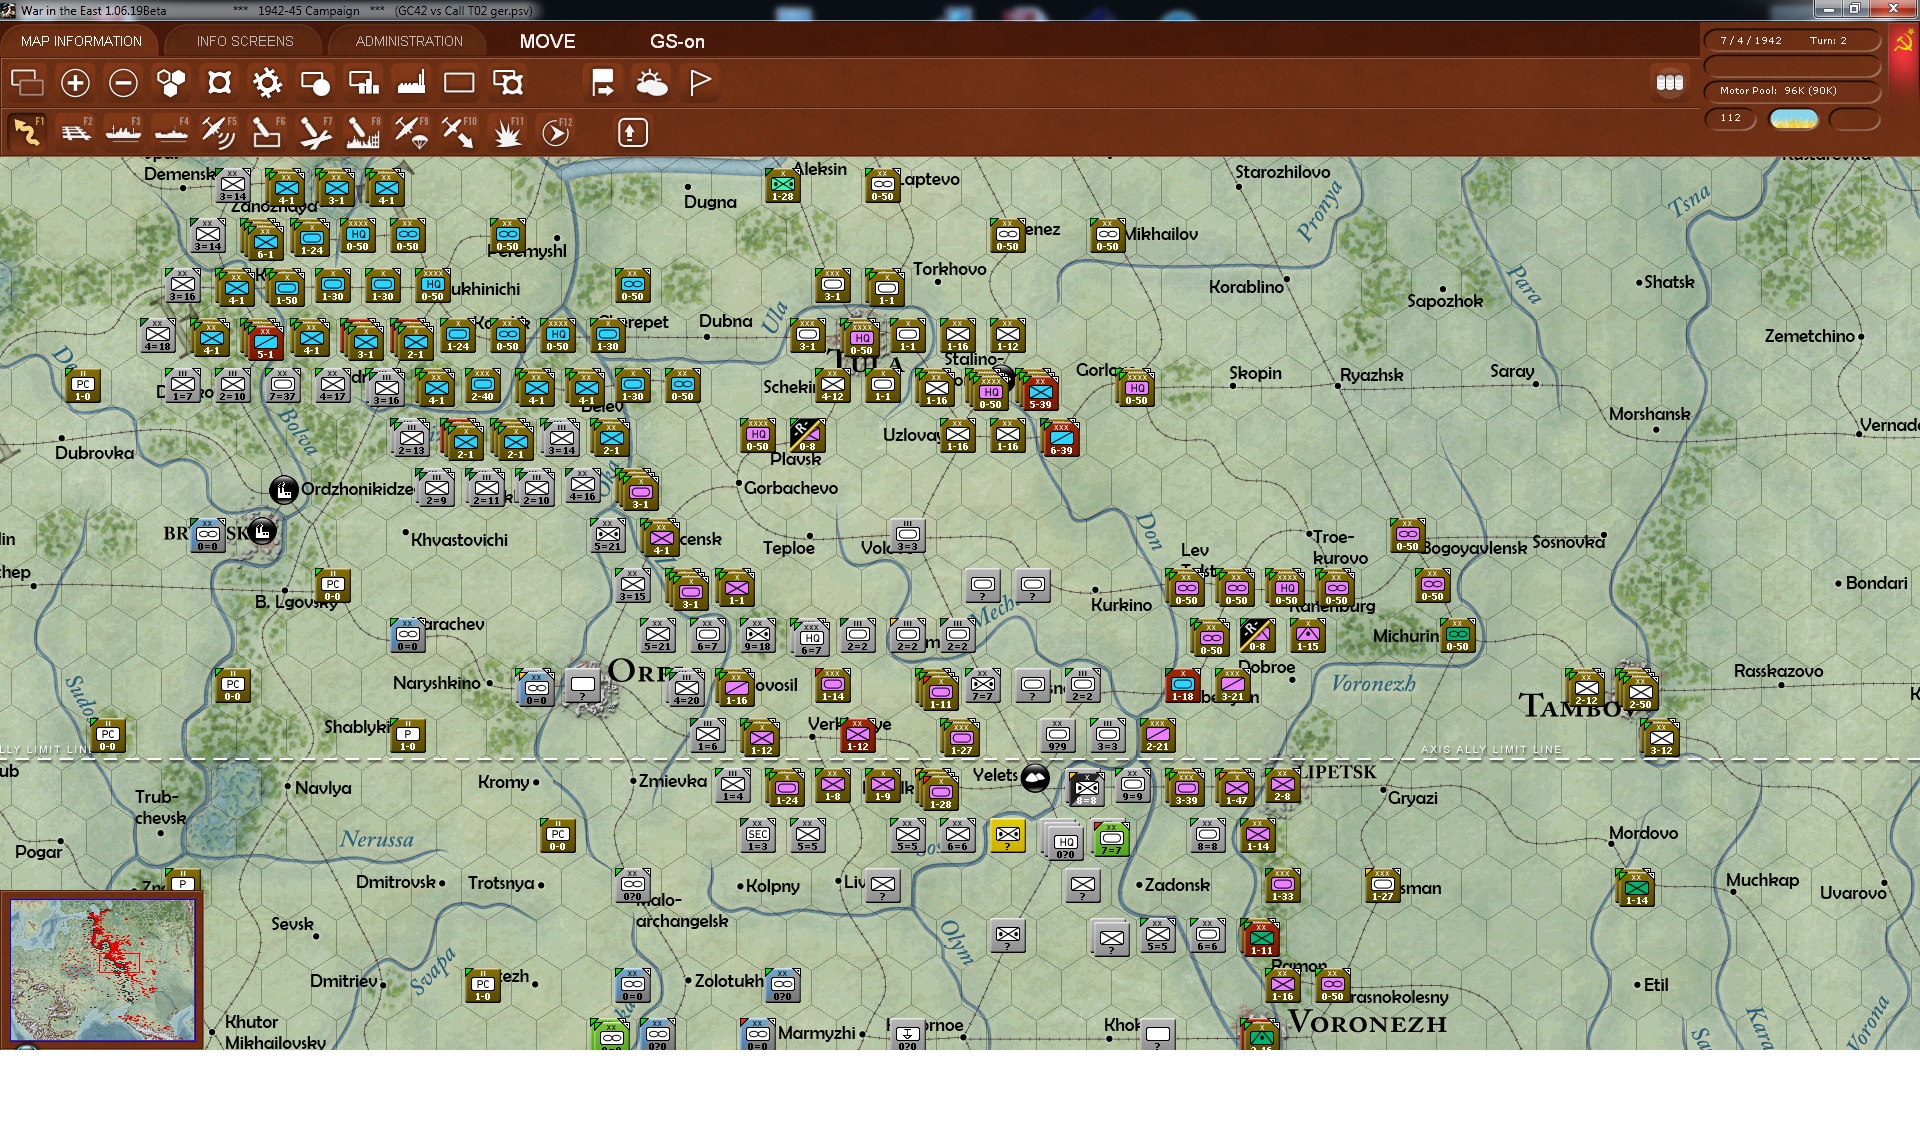
Task: Zoom in the map with plus icon
Action: point(75,83)
